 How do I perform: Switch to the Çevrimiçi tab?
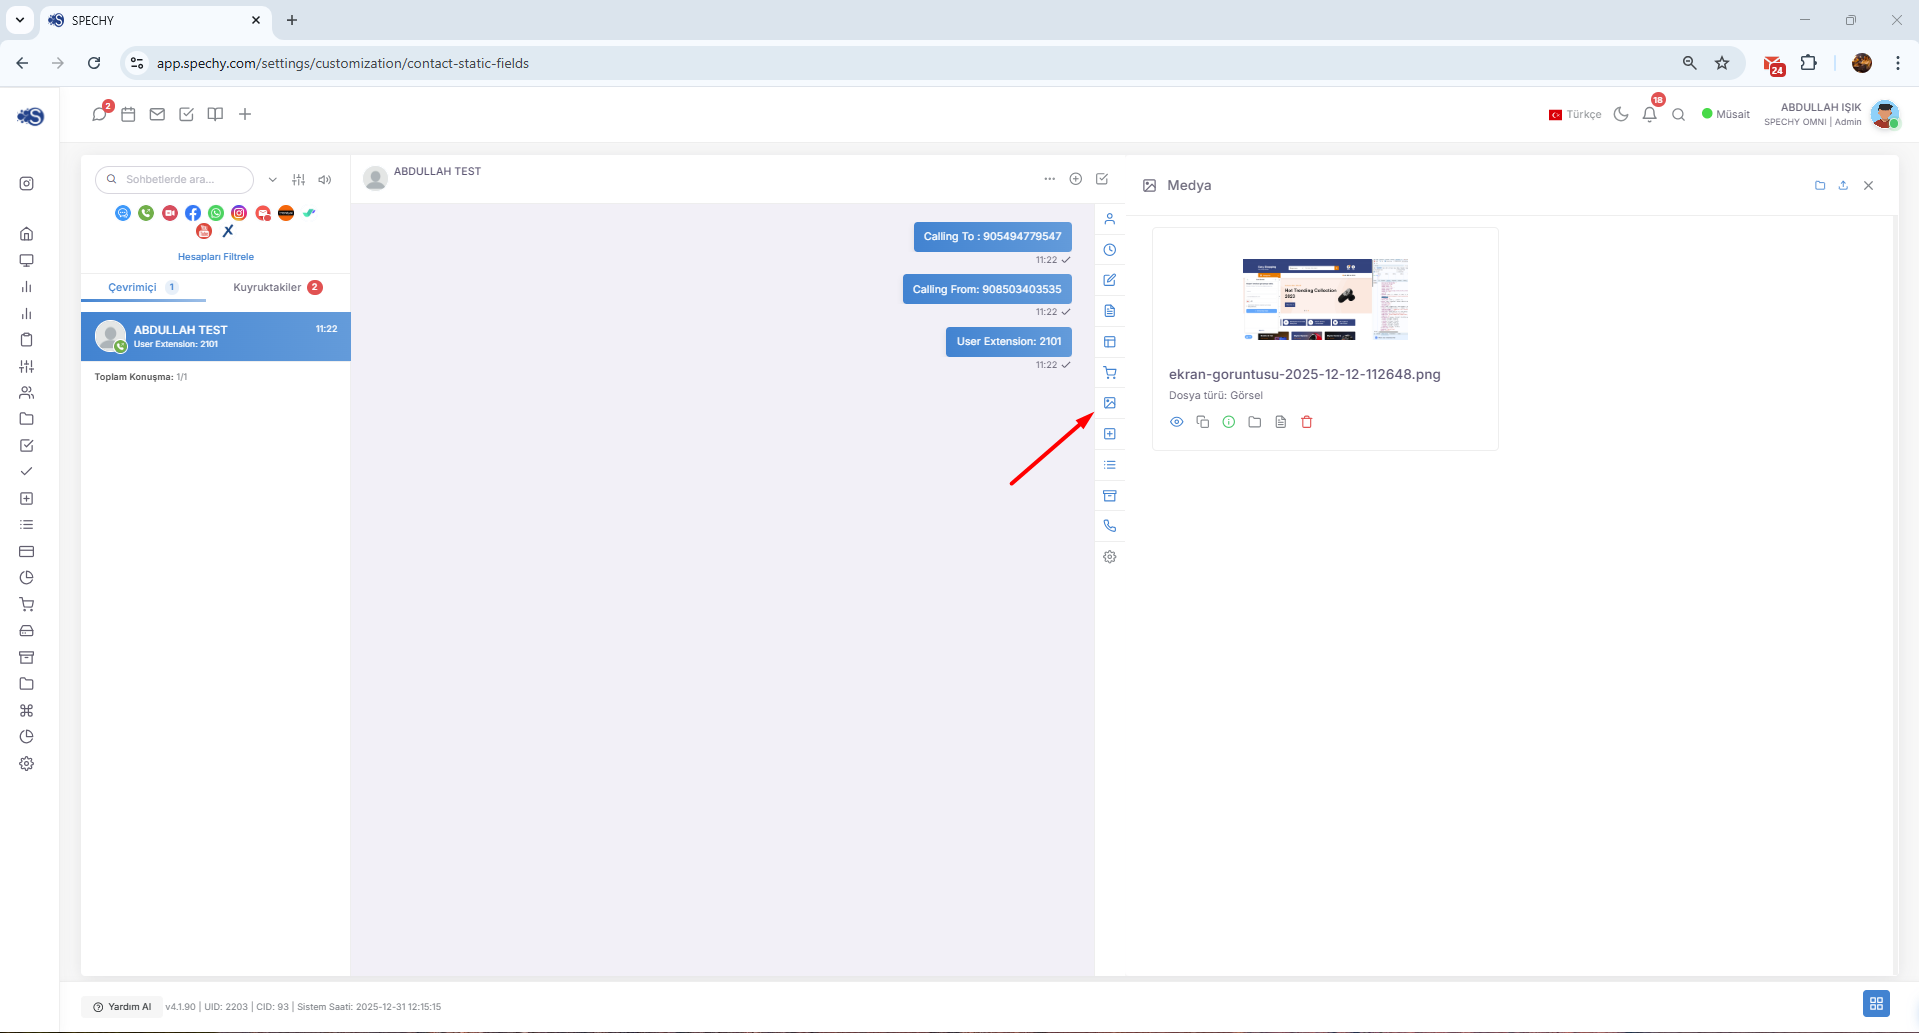(x=143, y=287)
